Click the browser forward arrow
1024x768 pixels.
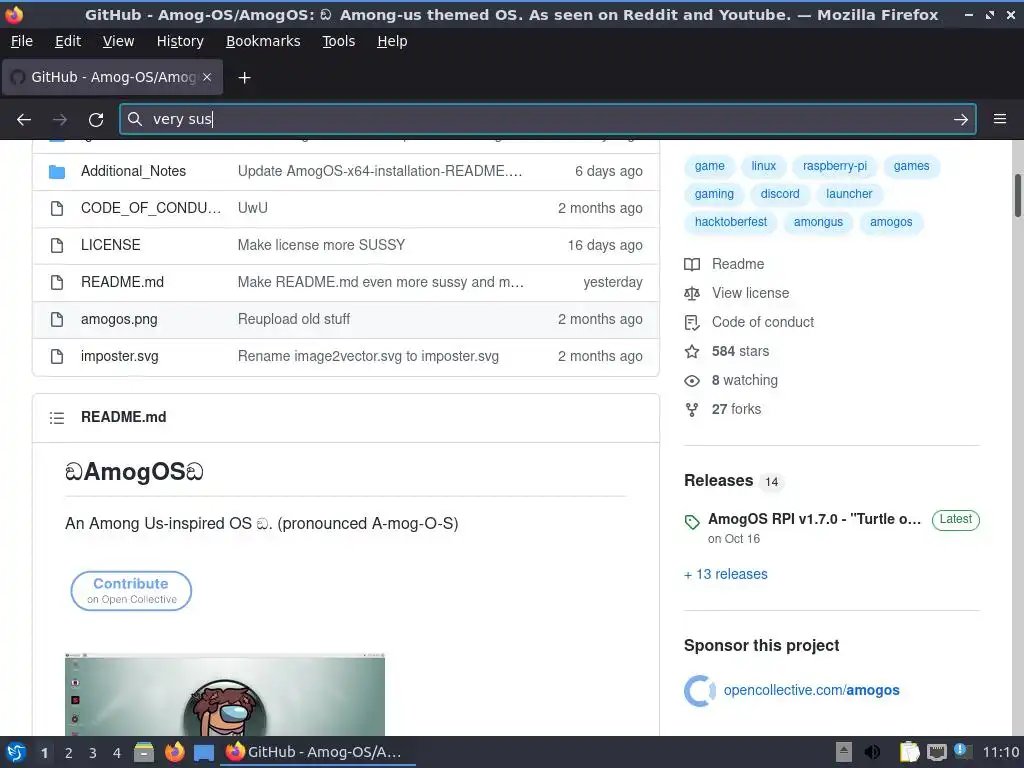pos(59,120)
